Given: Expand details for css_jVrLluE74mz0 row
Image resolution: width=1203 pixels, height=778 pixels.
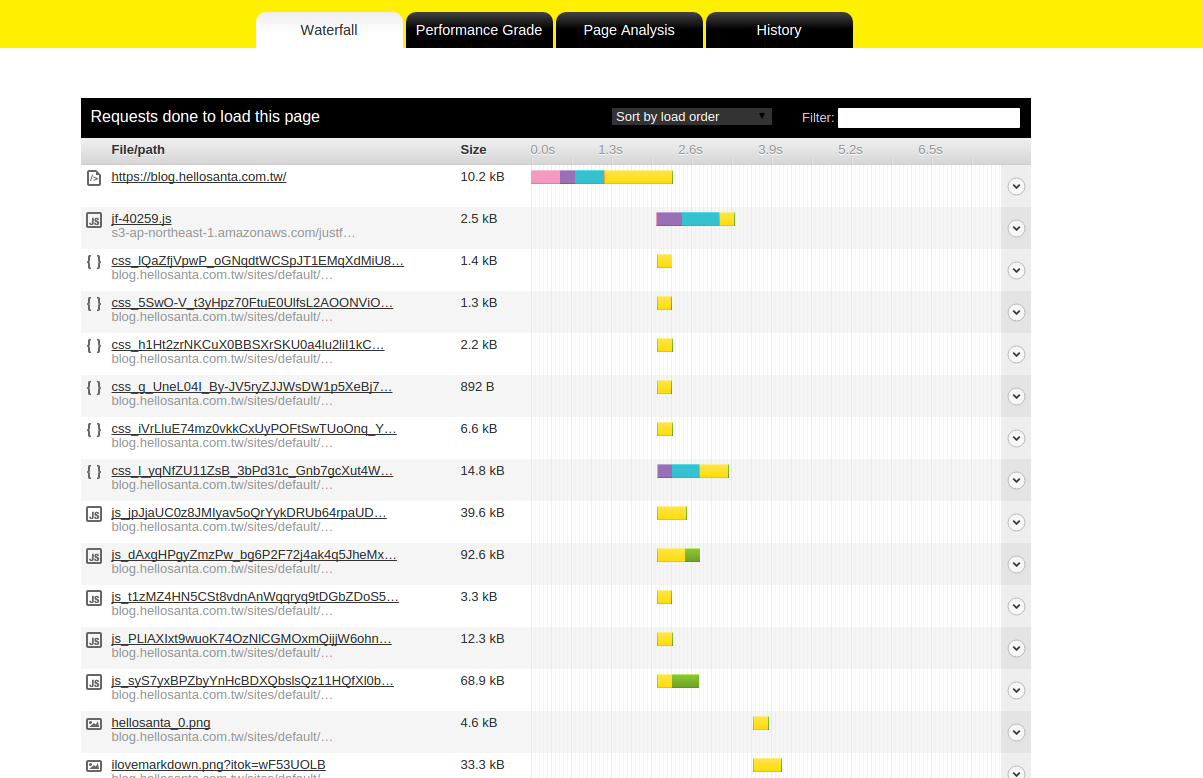Looking at the screenshot, I should pyautogui.click(x=1016, y=438).
